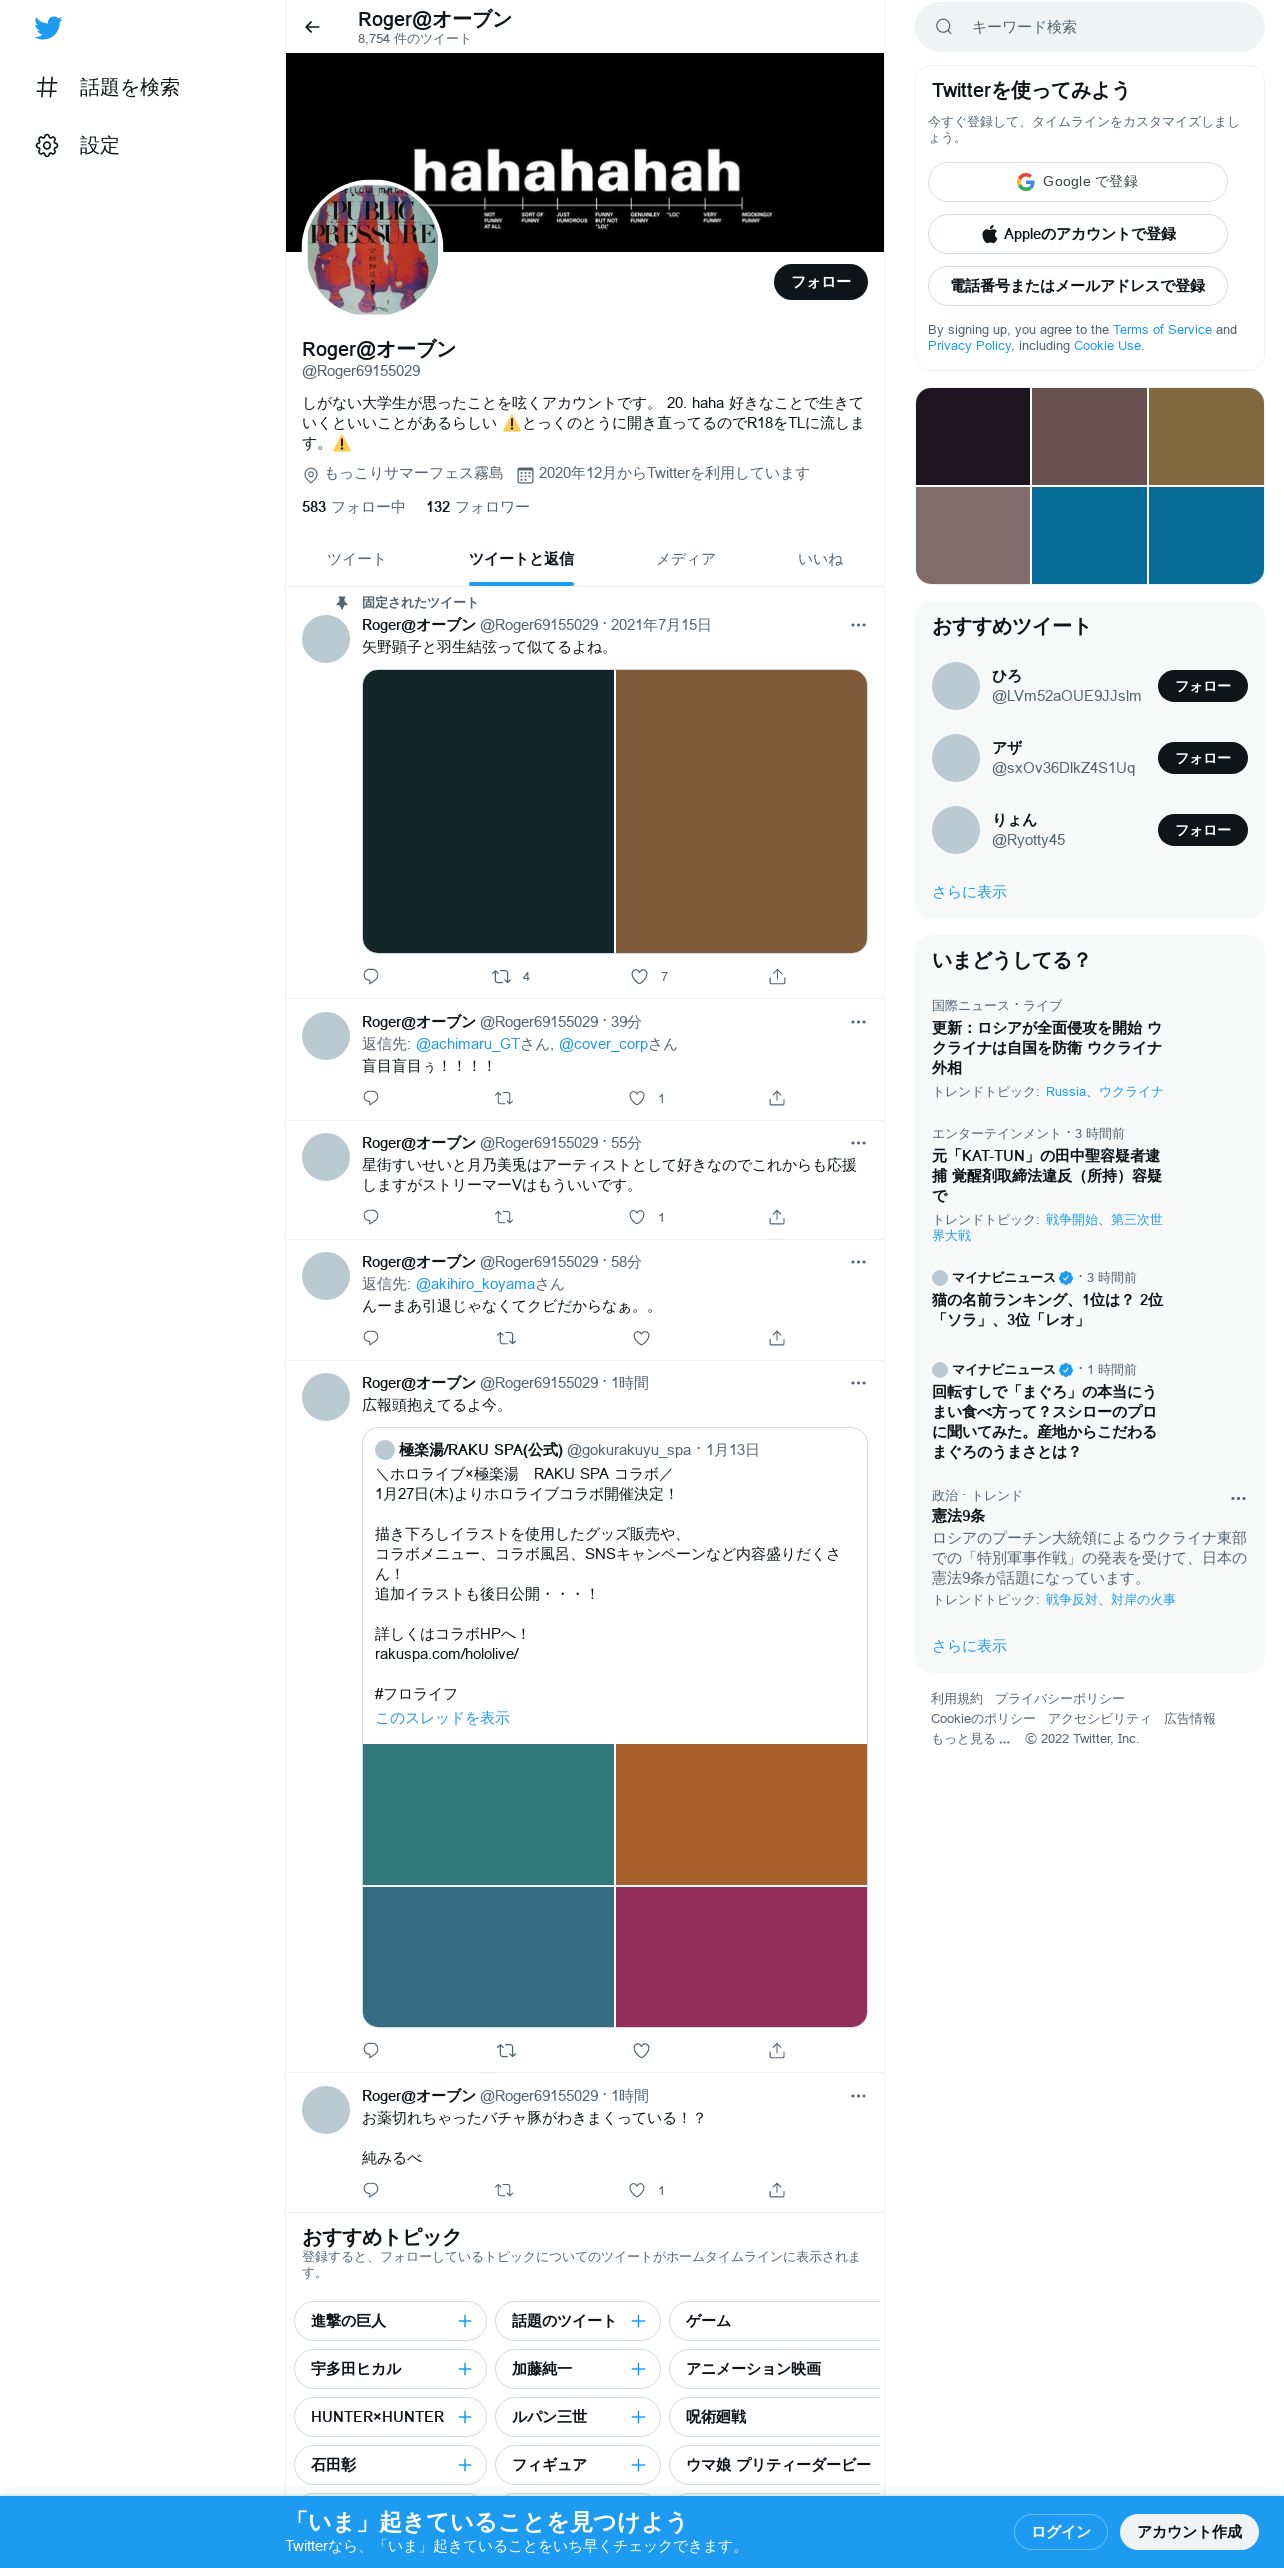Add the 石田彰 topic
The height and width of the screenshot is (2568, 1284).
pyautogui.click(x=465, y=2465)
